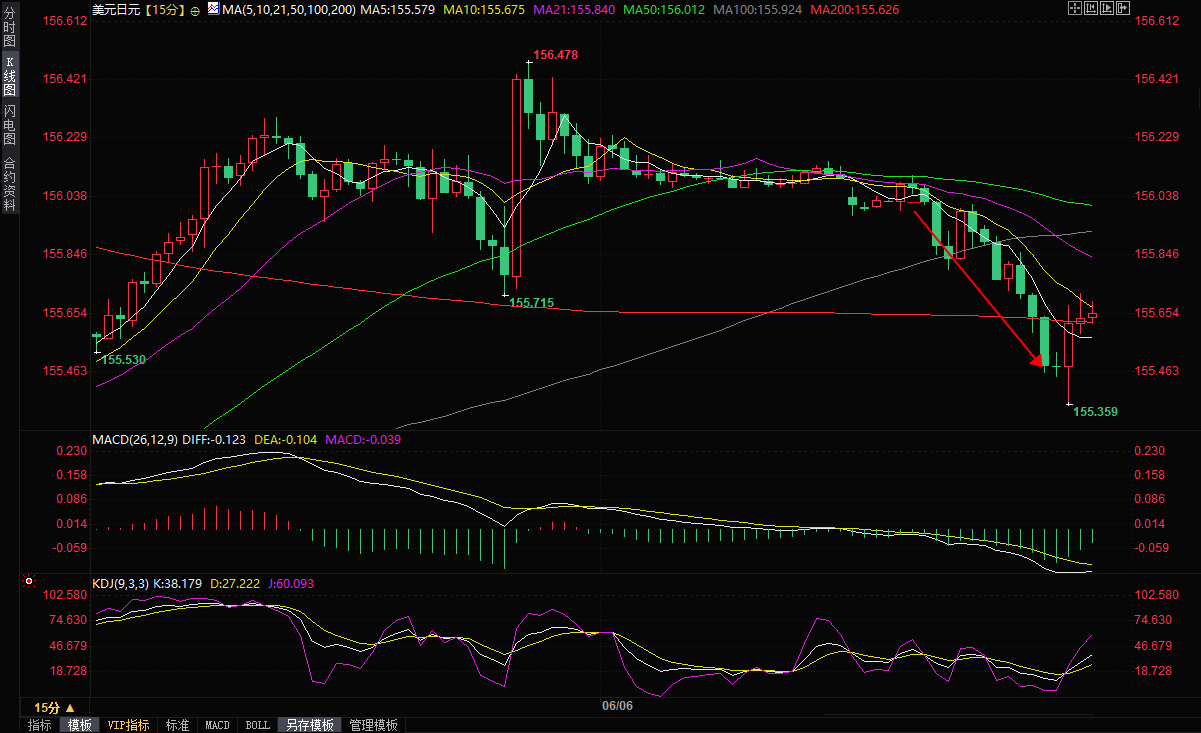Screen dimensions: 1201x733
Task: Click the 管理模板 button
Action: pyautogui.click(x=373, y=725)
